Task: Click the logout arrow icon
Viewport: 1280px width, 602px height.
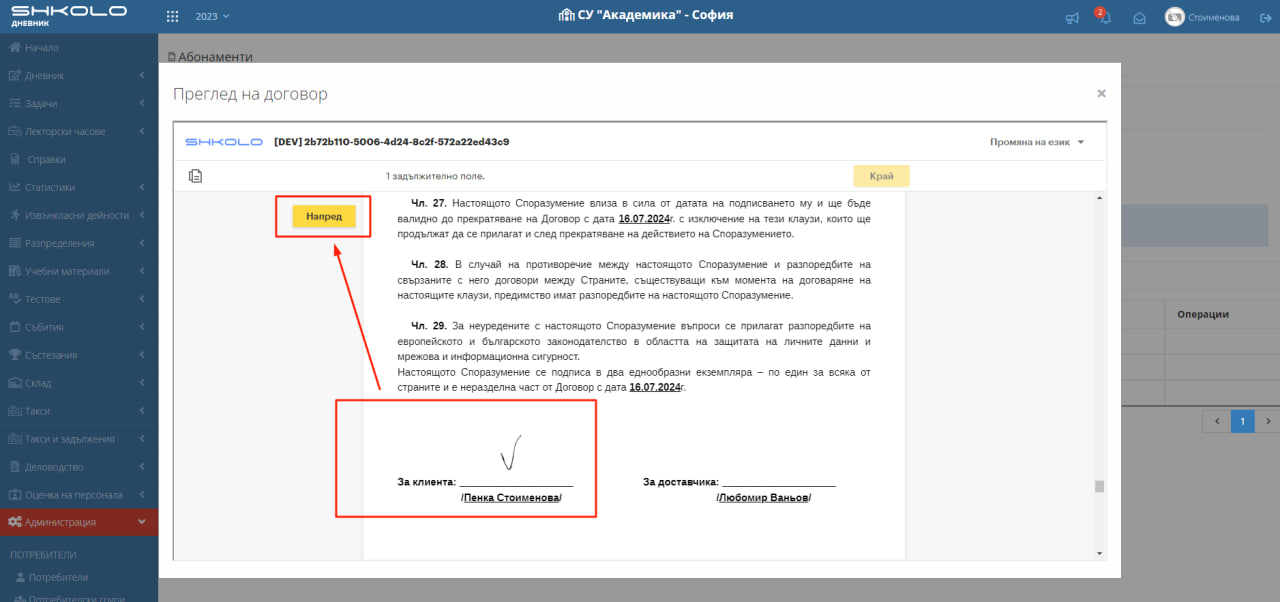Action: coord(1264,18)
